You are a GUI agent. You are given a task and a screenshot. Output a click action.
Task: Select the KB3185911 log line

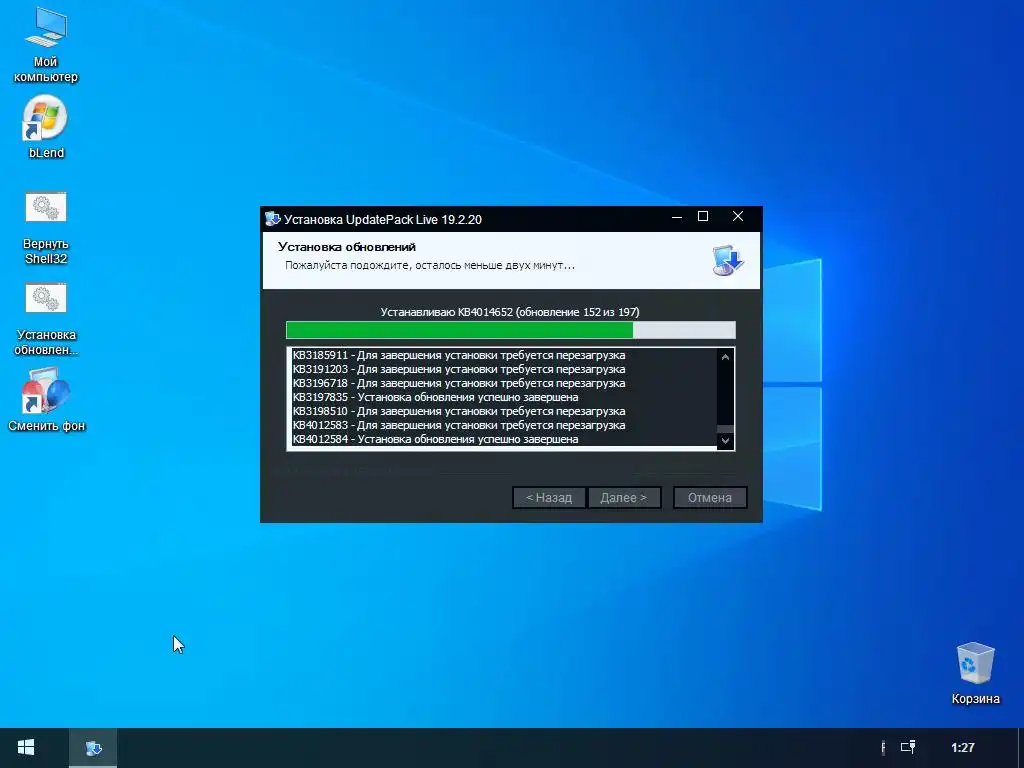(x=458, y=355)
